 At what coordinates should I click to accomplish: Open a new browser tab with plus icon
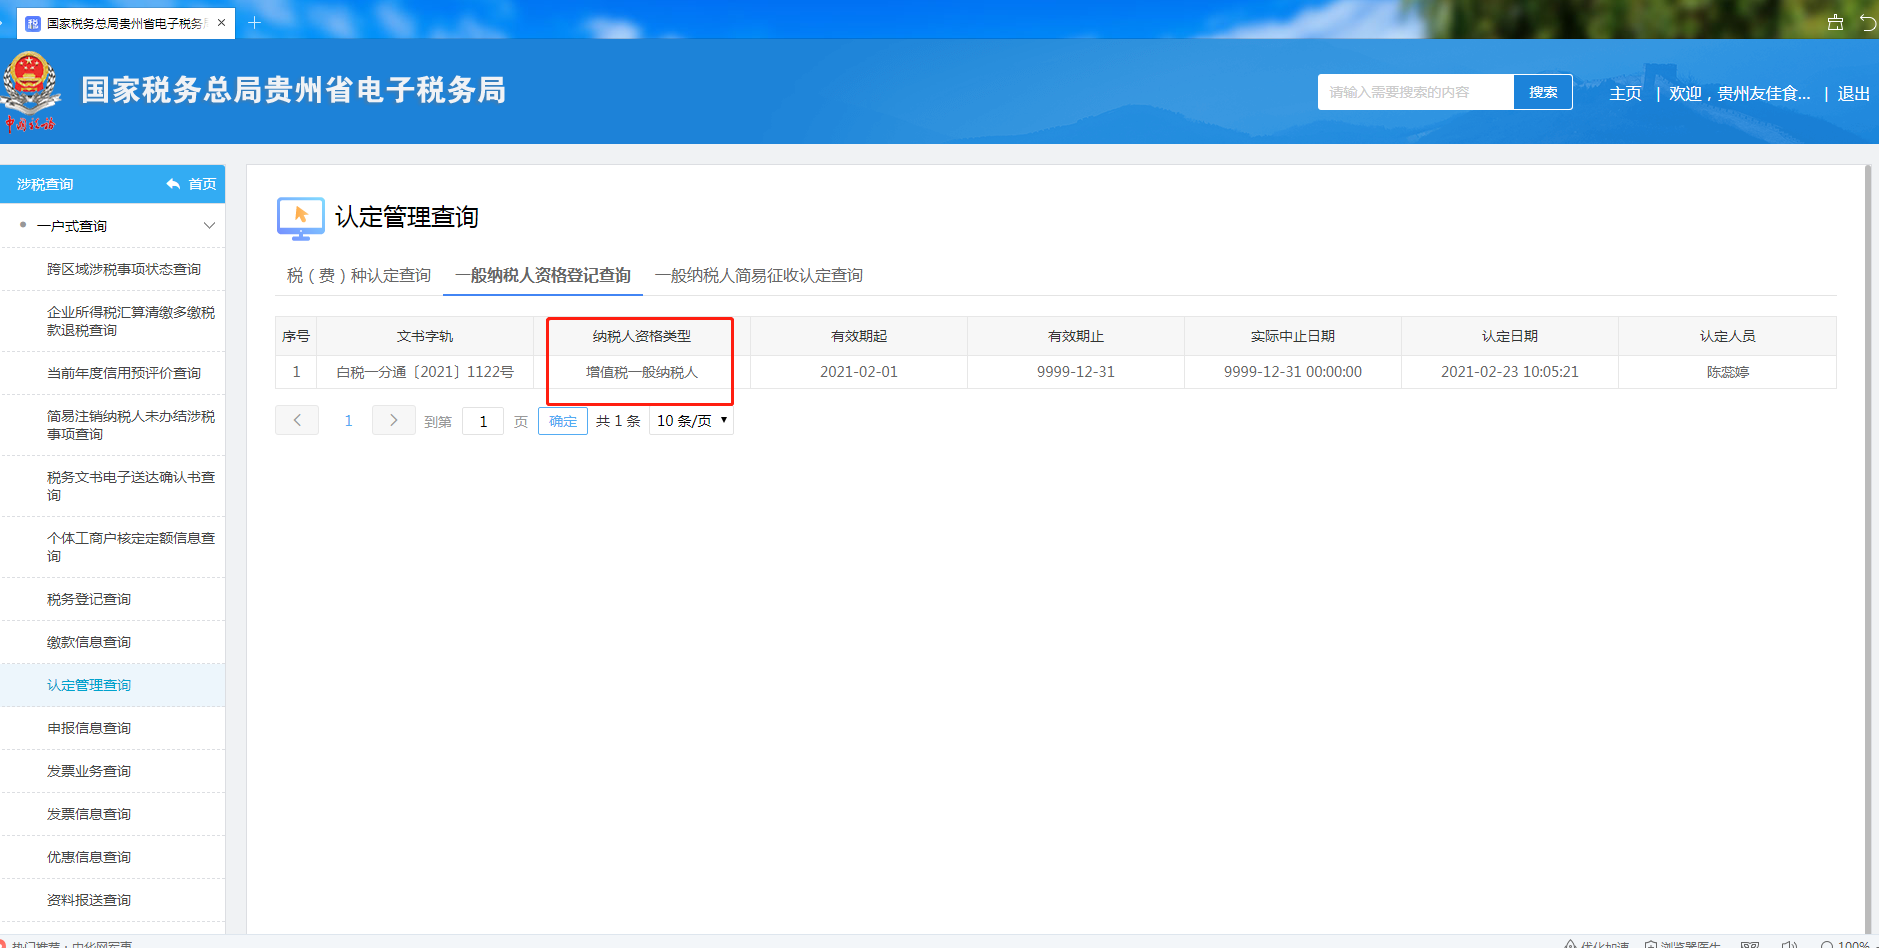[x=254, y=23]
